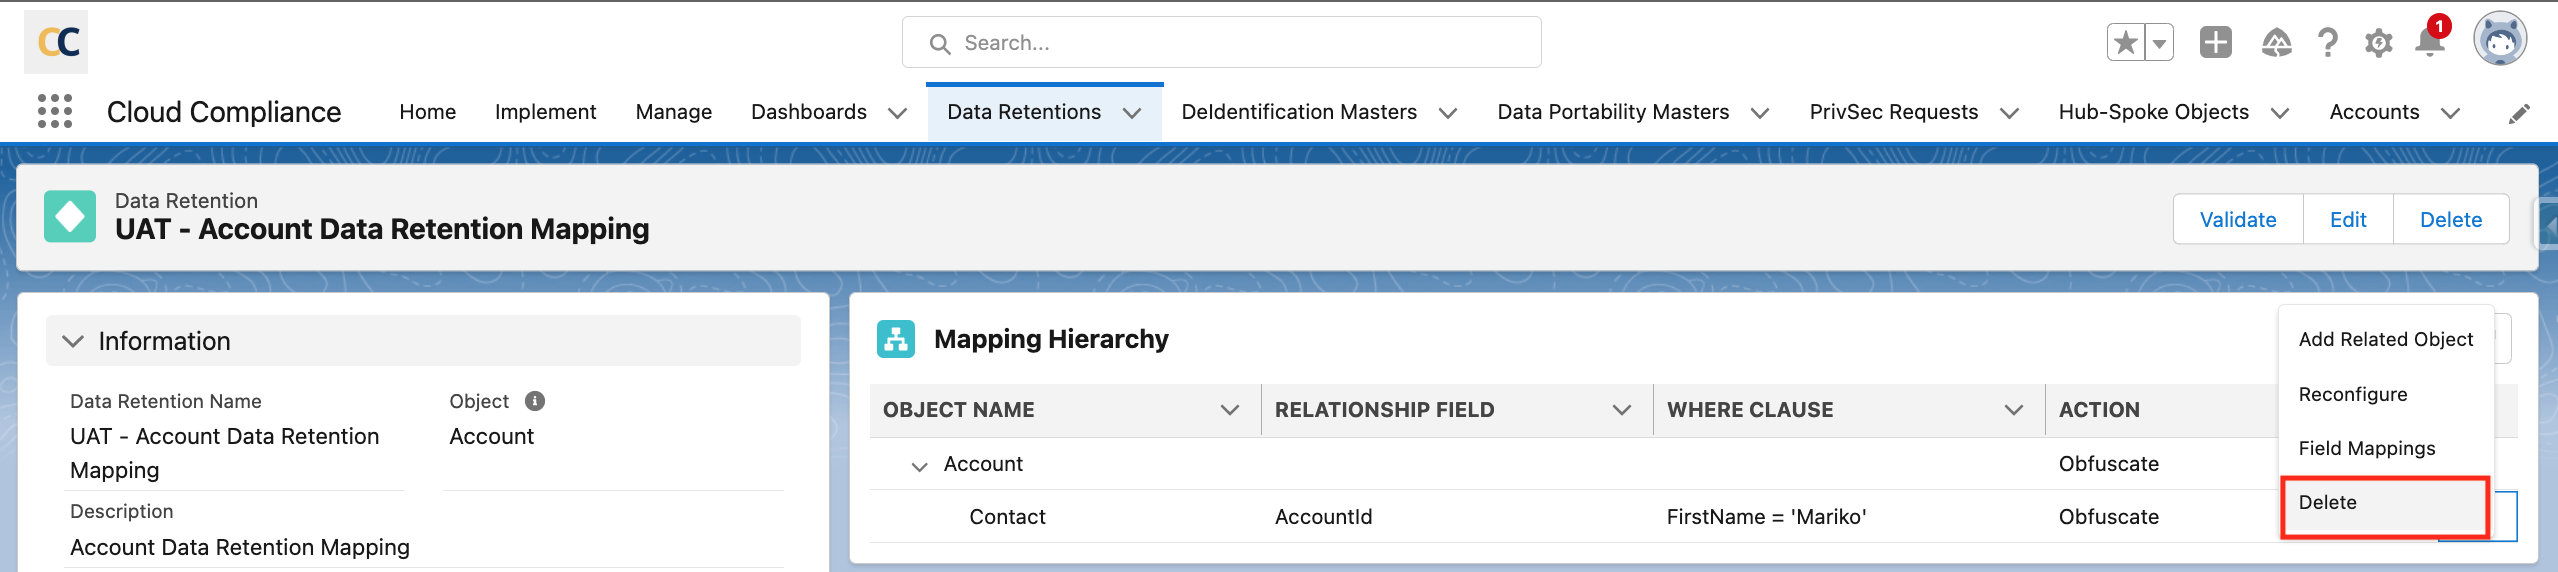This screenshot has width=2558, height=572.
Task: Collapse the Account row in hierarchy
Action: click(x=919, y=466)
